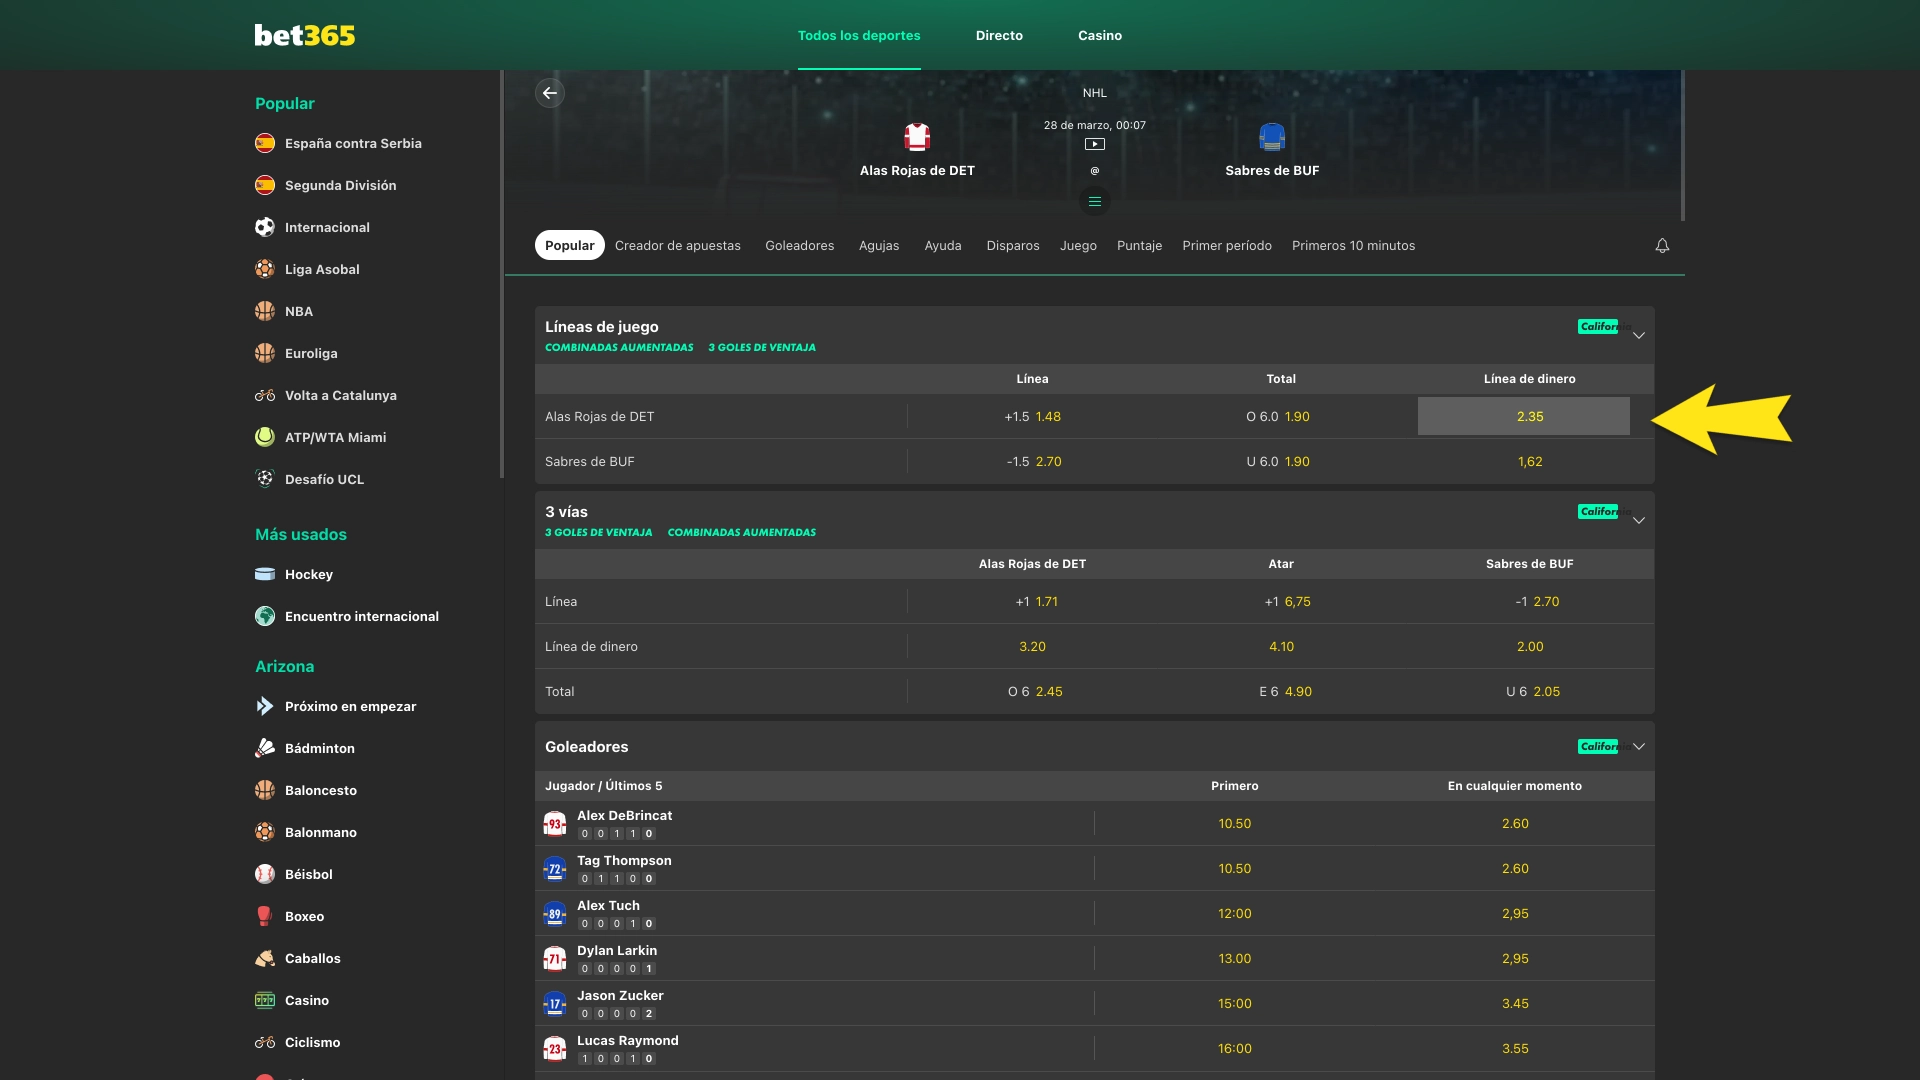This screenshot has width=1920, height=1080.
Task: Click the Encuentro internacional globe icon
Action: tap(265, 616)
